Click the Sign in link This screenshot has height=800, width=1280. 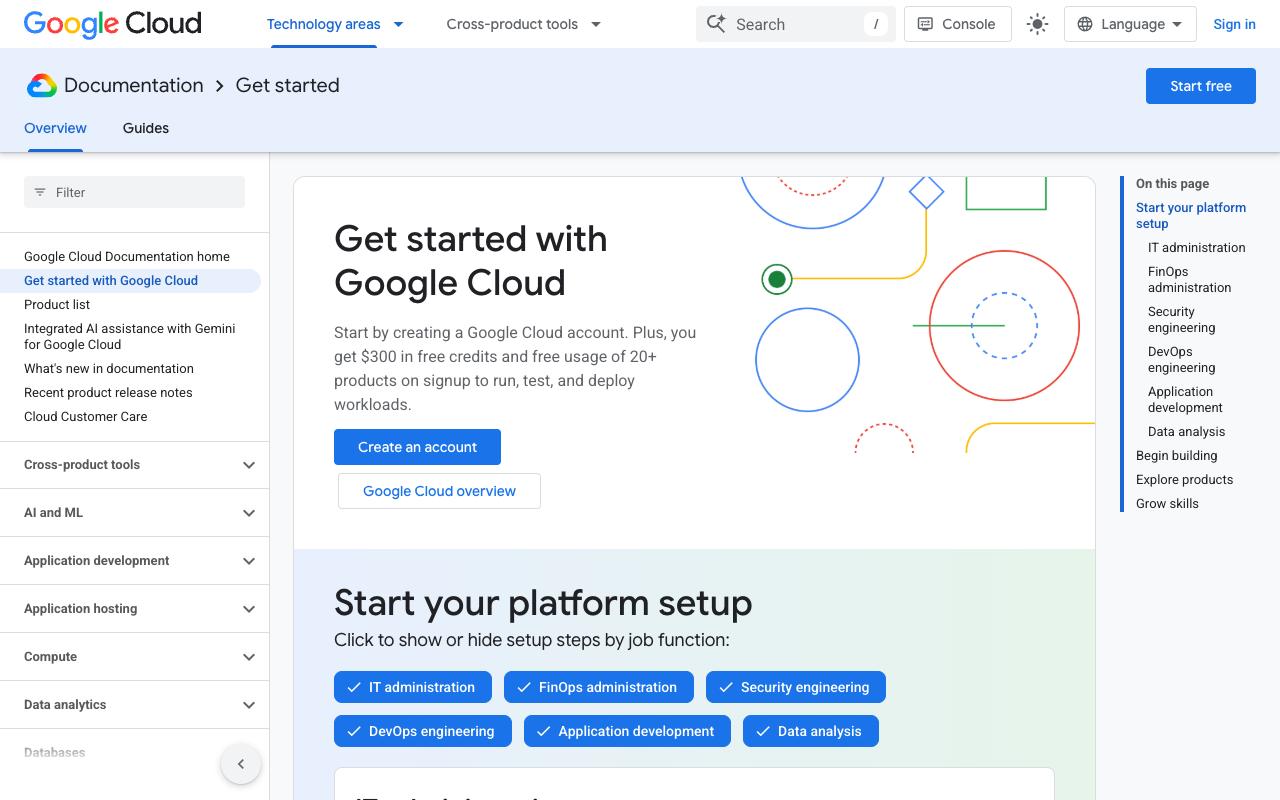click(1234, 24)
